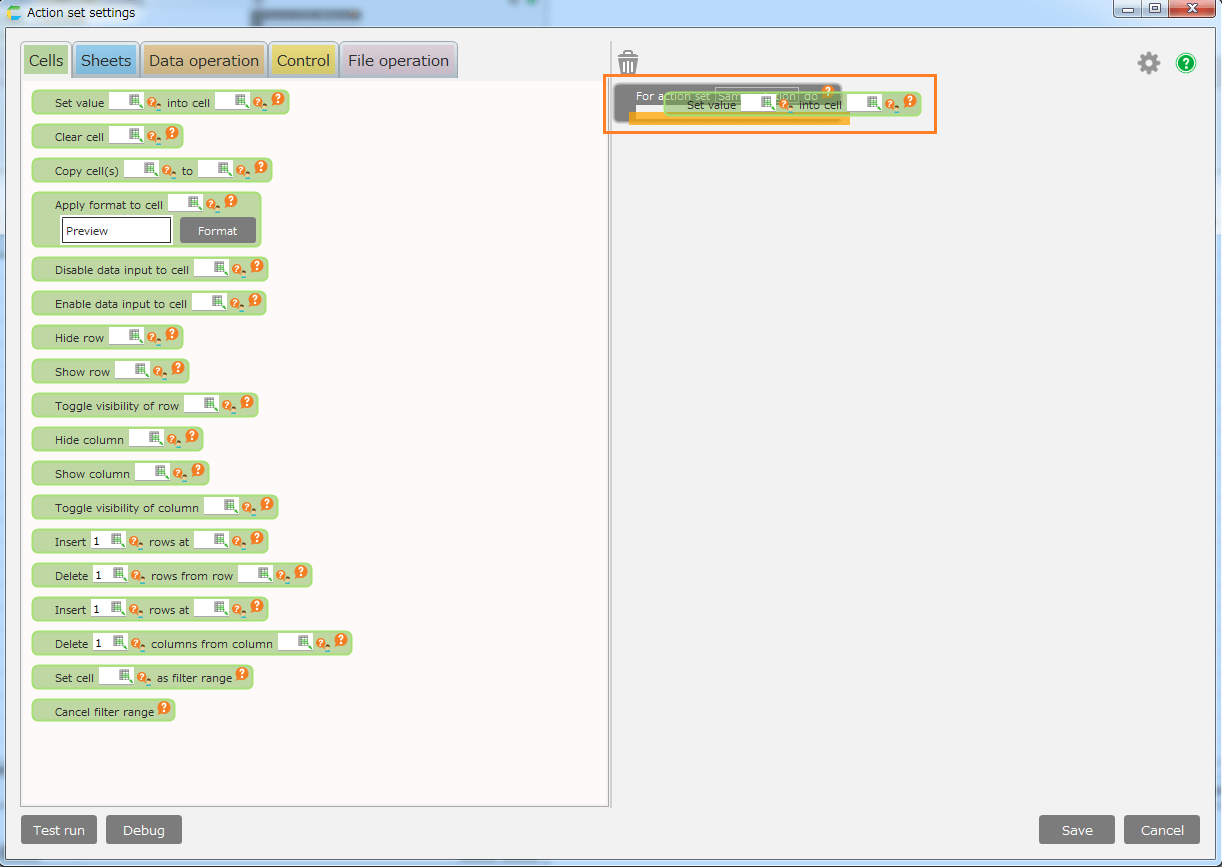This screenshot has height=867, width=1222.
Task: Click the Save button
Action: [x=1077, y=830]
